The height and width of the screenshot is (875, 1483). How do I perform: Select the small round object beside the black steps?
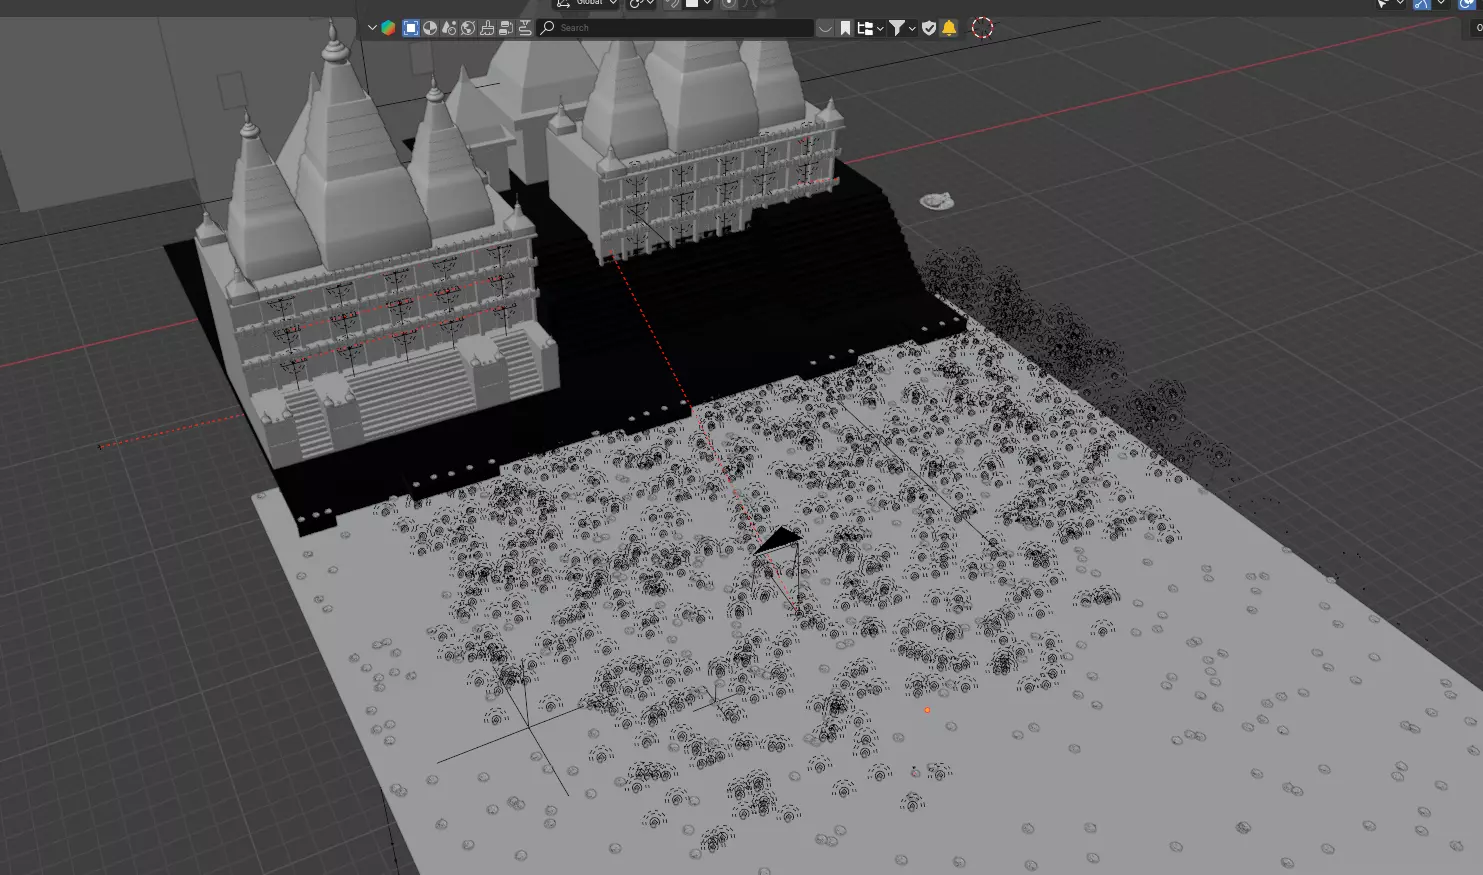pyautogui.click(x=936, y=201)
